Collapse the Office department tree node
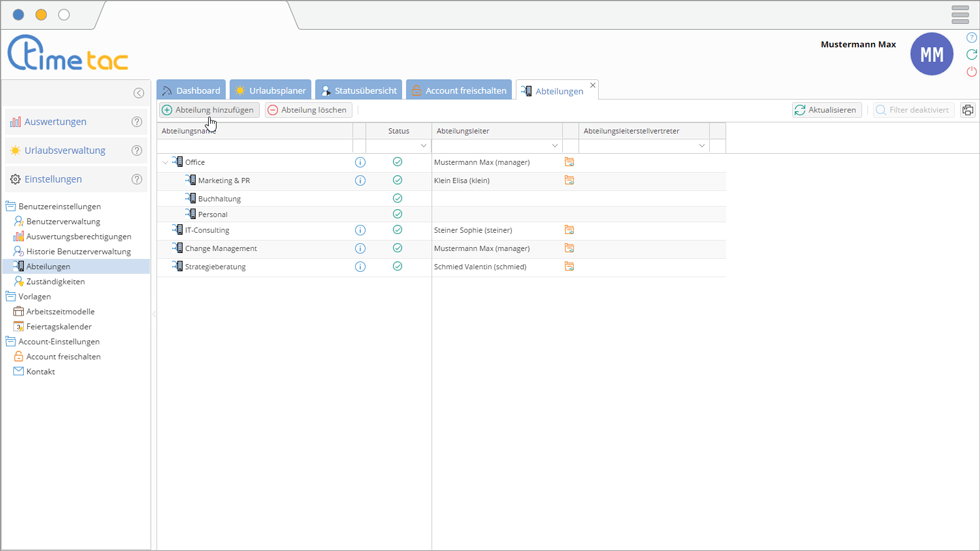Screen dimensions: 980x551 (x=165, y=162)
